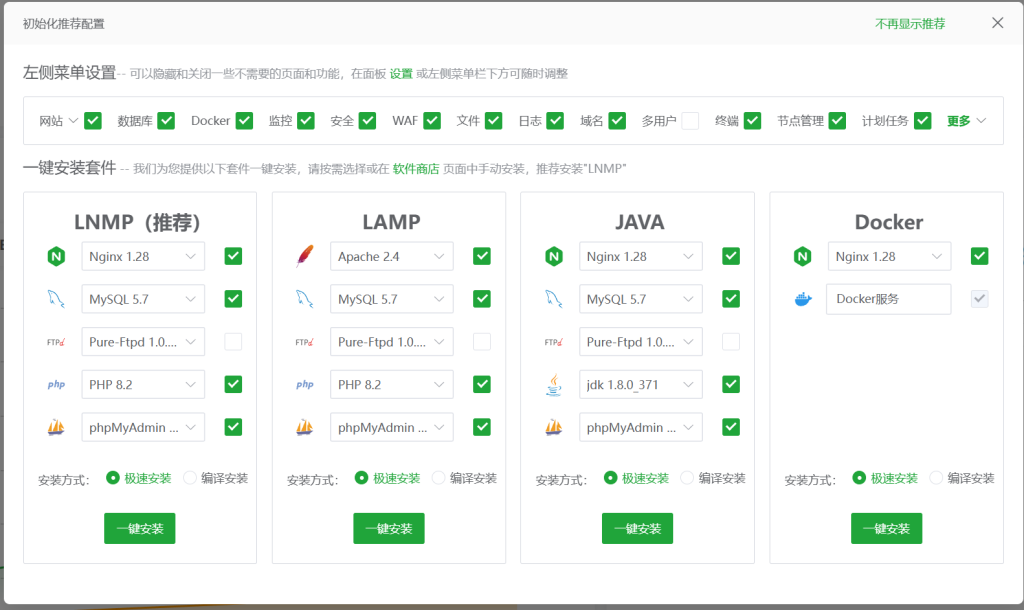1024x610 pixels.
Task: Click the Docker服务 input field
Action: [888, 299]
